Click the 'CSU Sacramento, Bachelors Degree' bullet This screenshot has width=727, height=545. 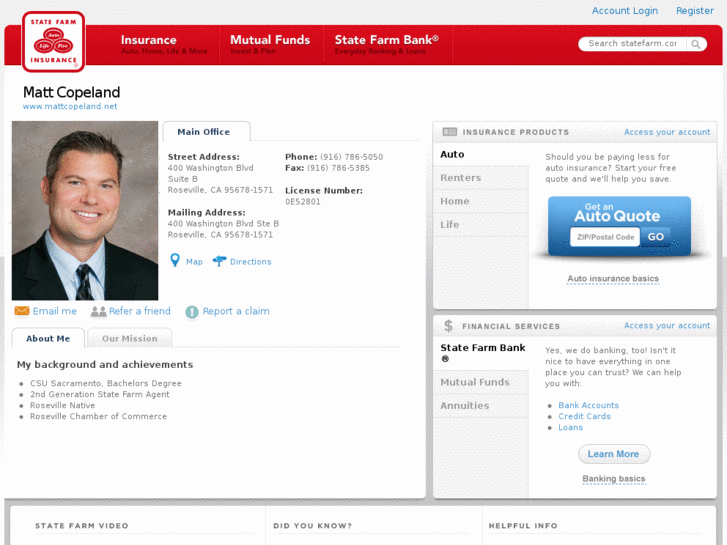(106, 383)
